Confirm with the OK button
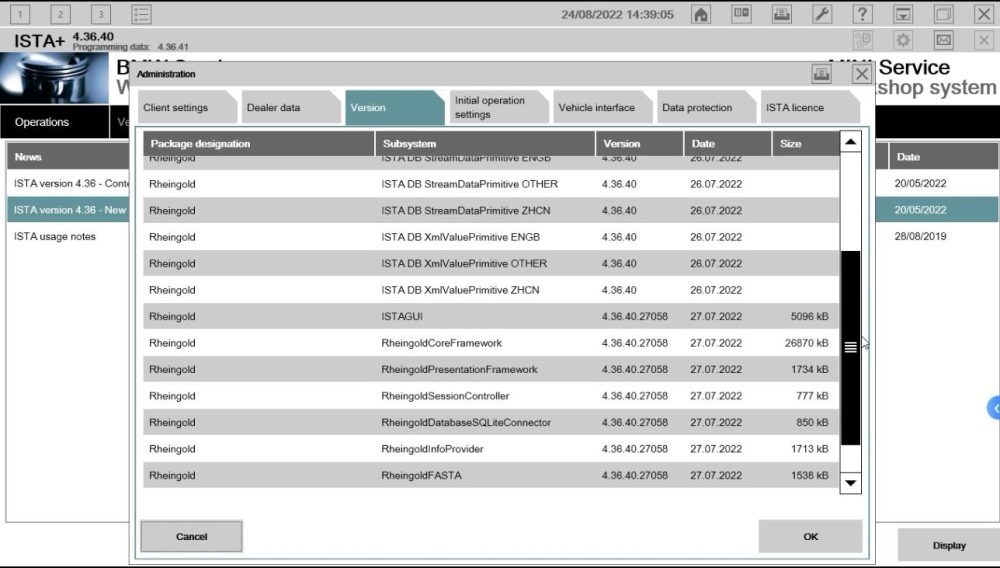The width and height of the screenshot is (1000, 568). pyautogui.click(x=811, y=536)
